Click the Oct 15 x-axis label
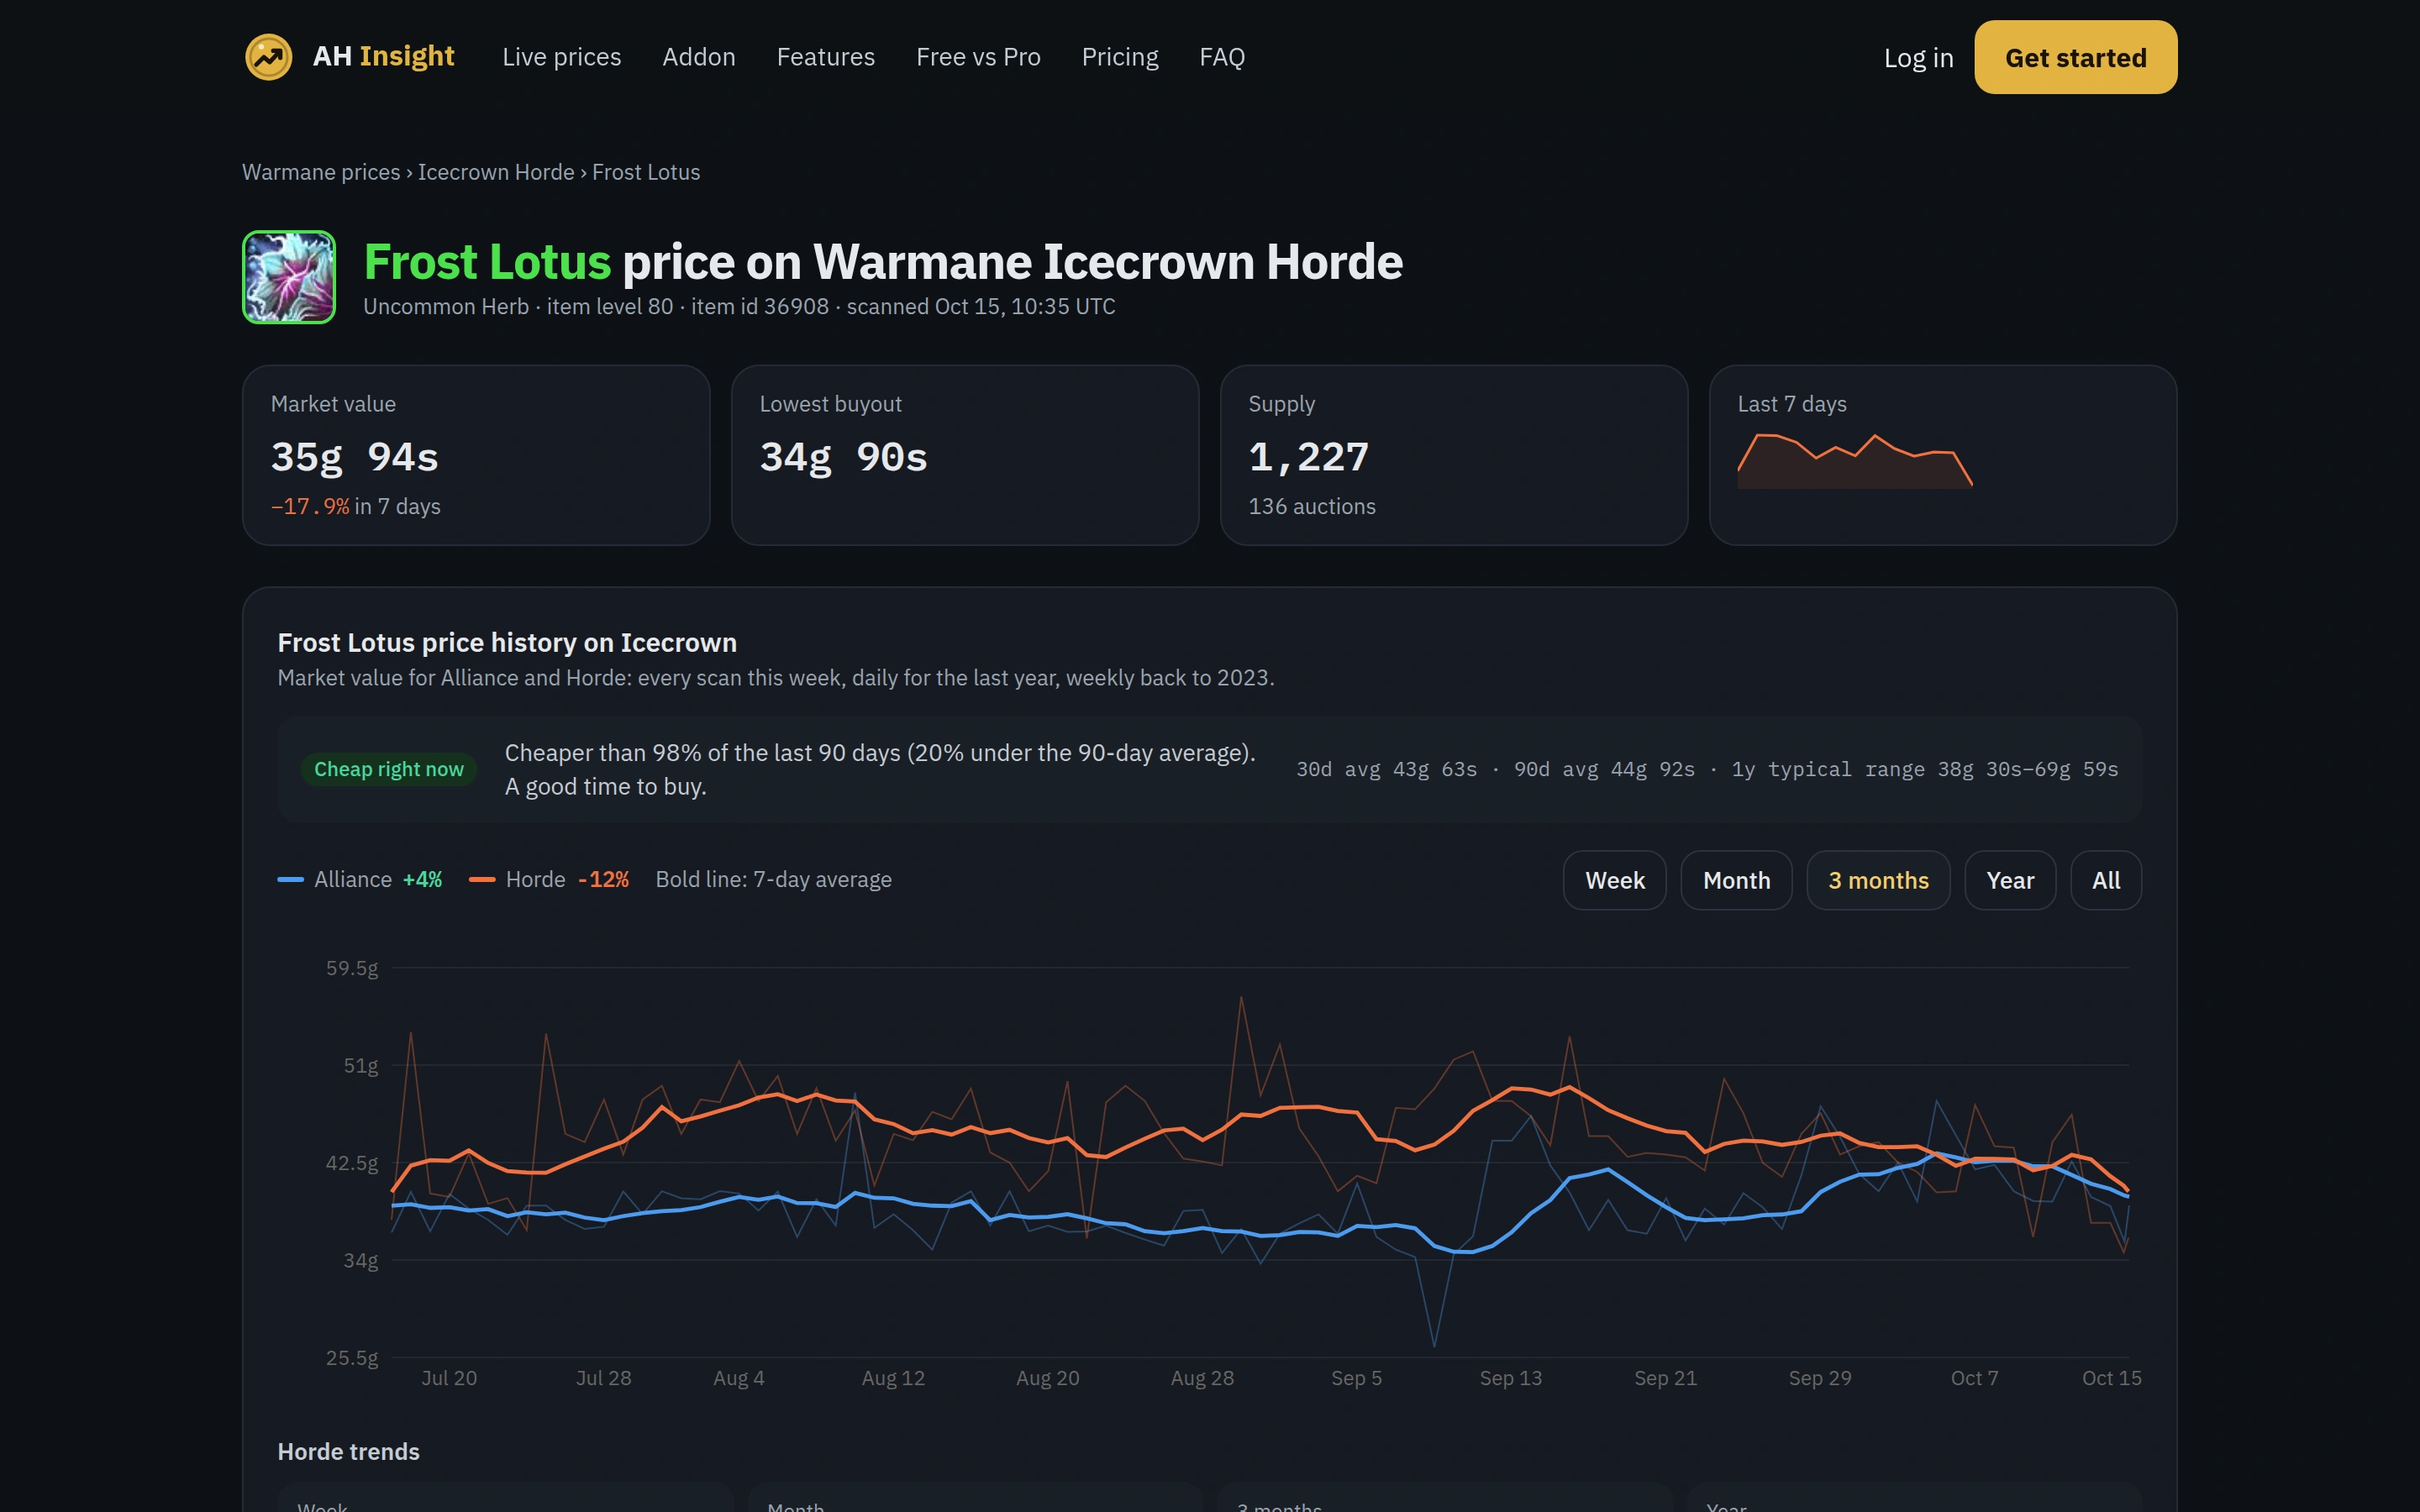The image size is (2420, 1512). 2111,1378
